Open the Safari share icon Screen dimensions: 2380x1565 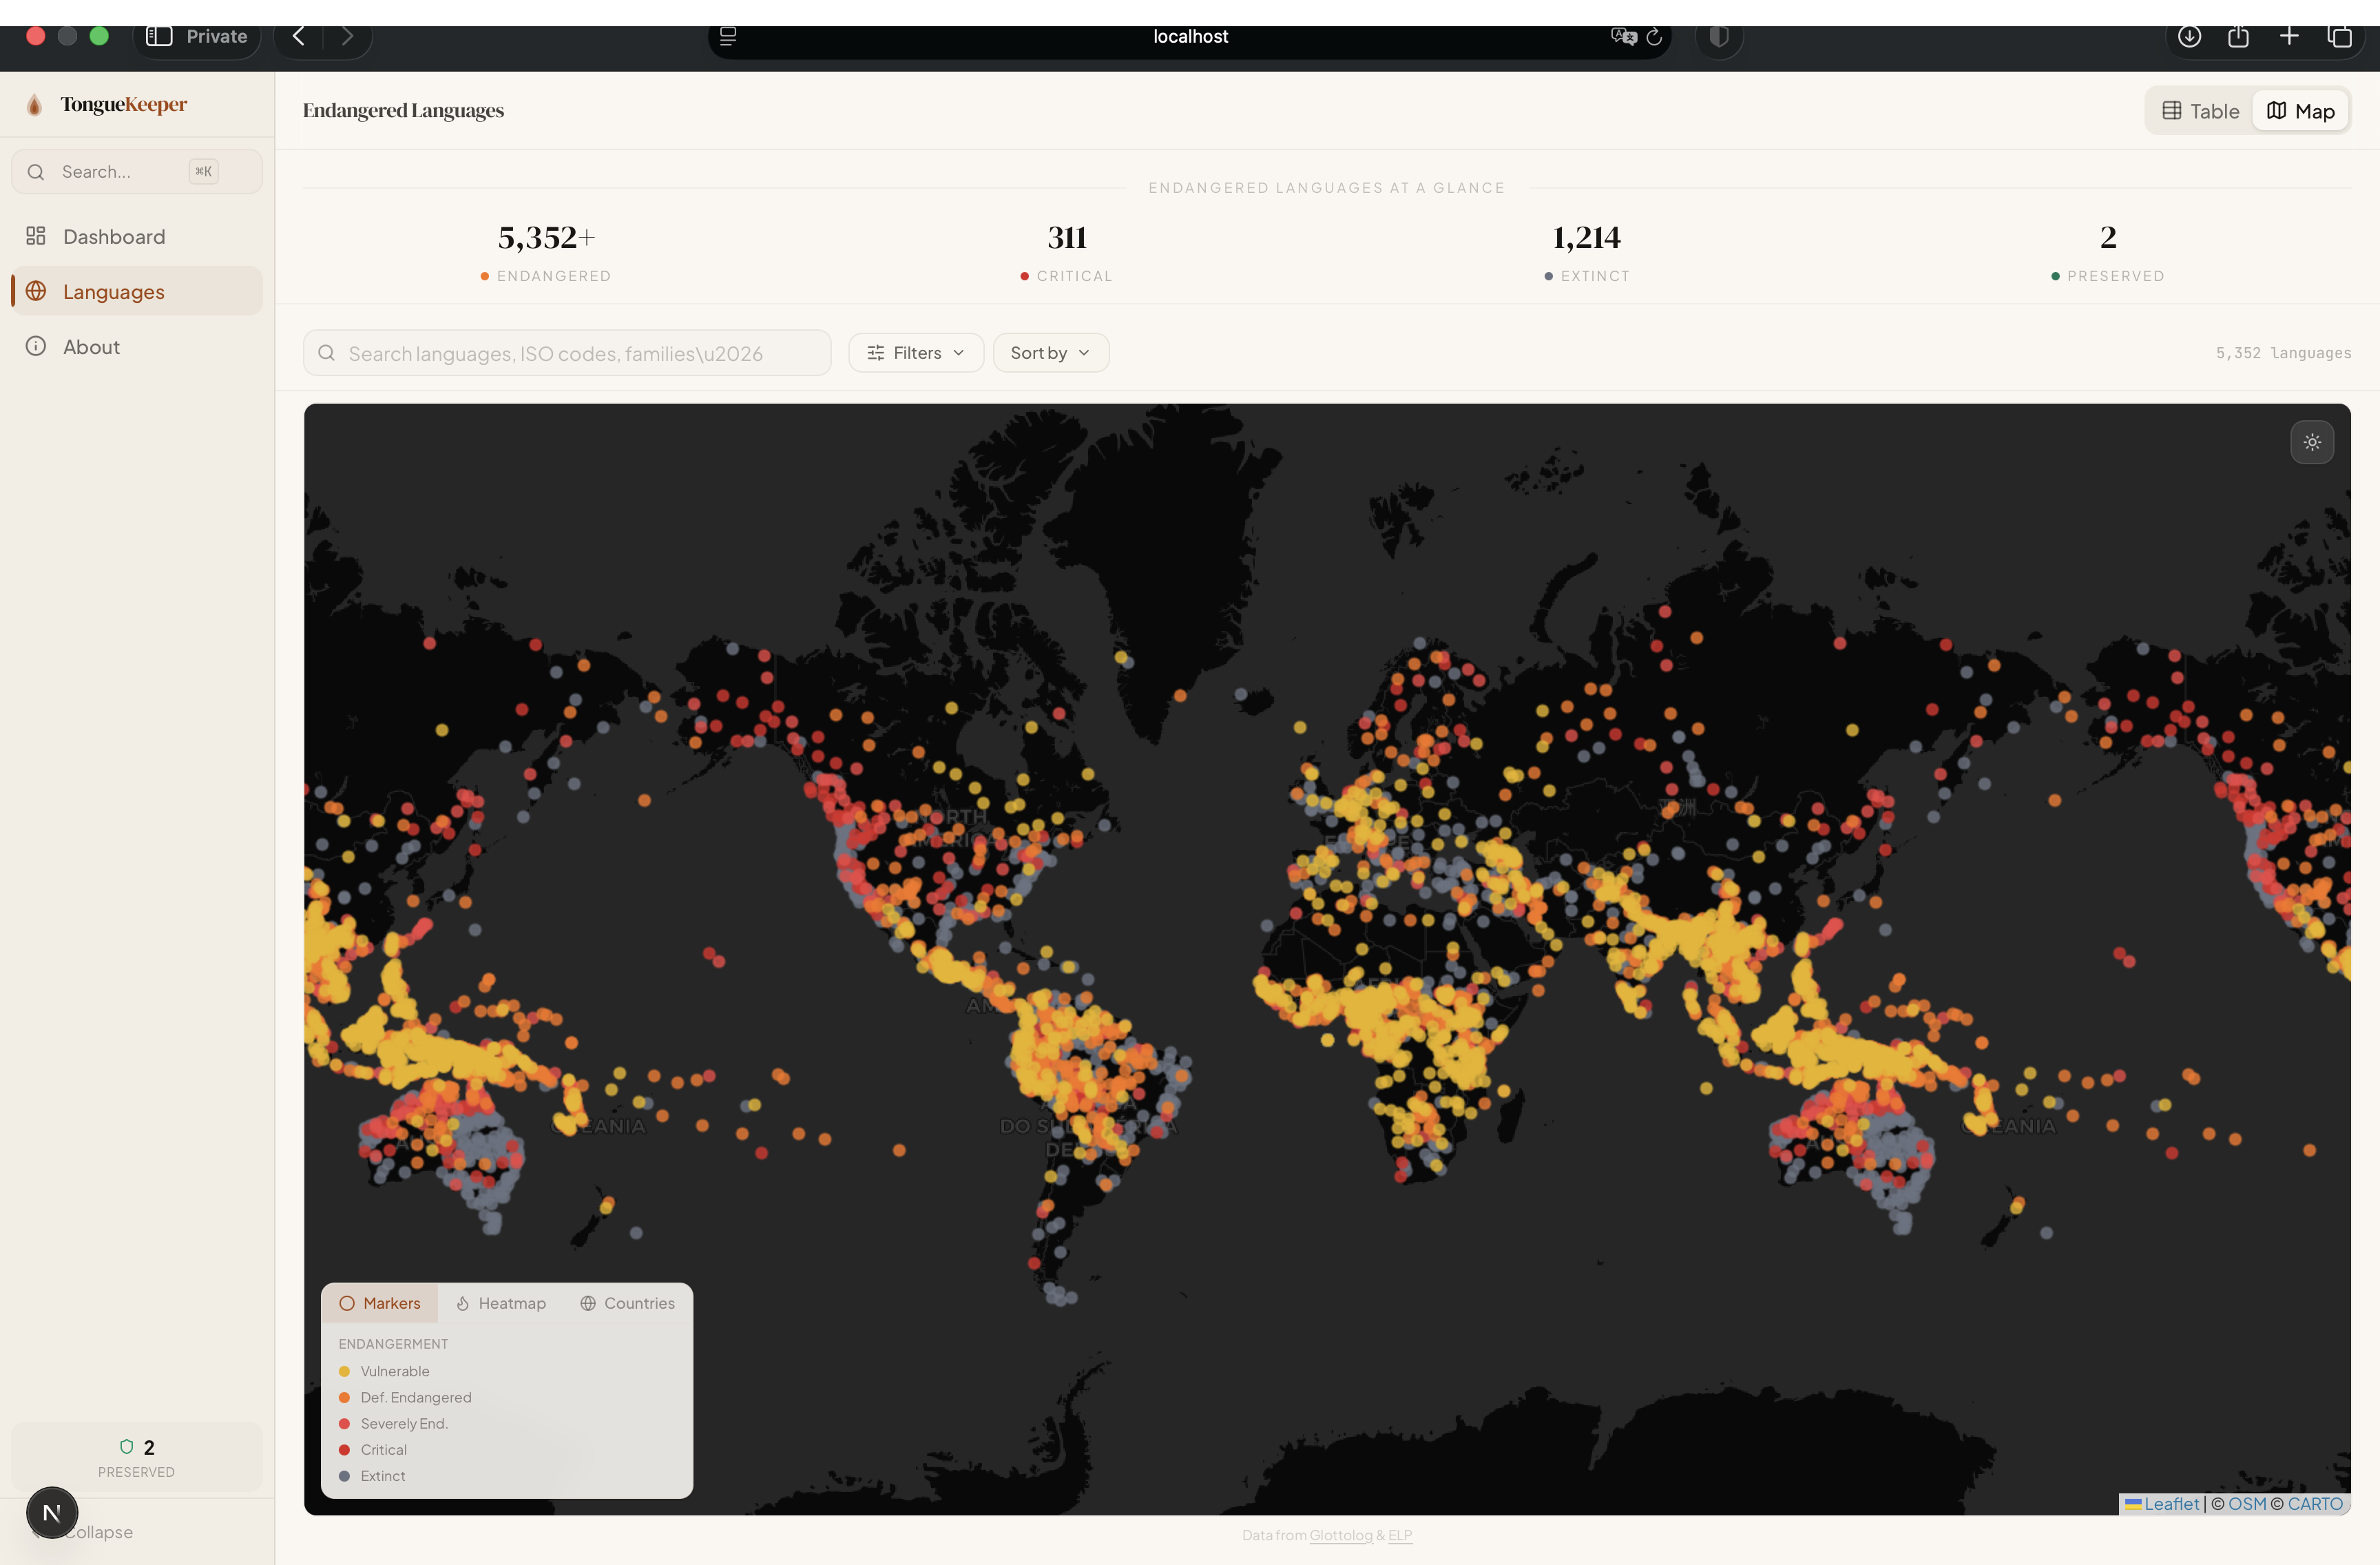2238,37
